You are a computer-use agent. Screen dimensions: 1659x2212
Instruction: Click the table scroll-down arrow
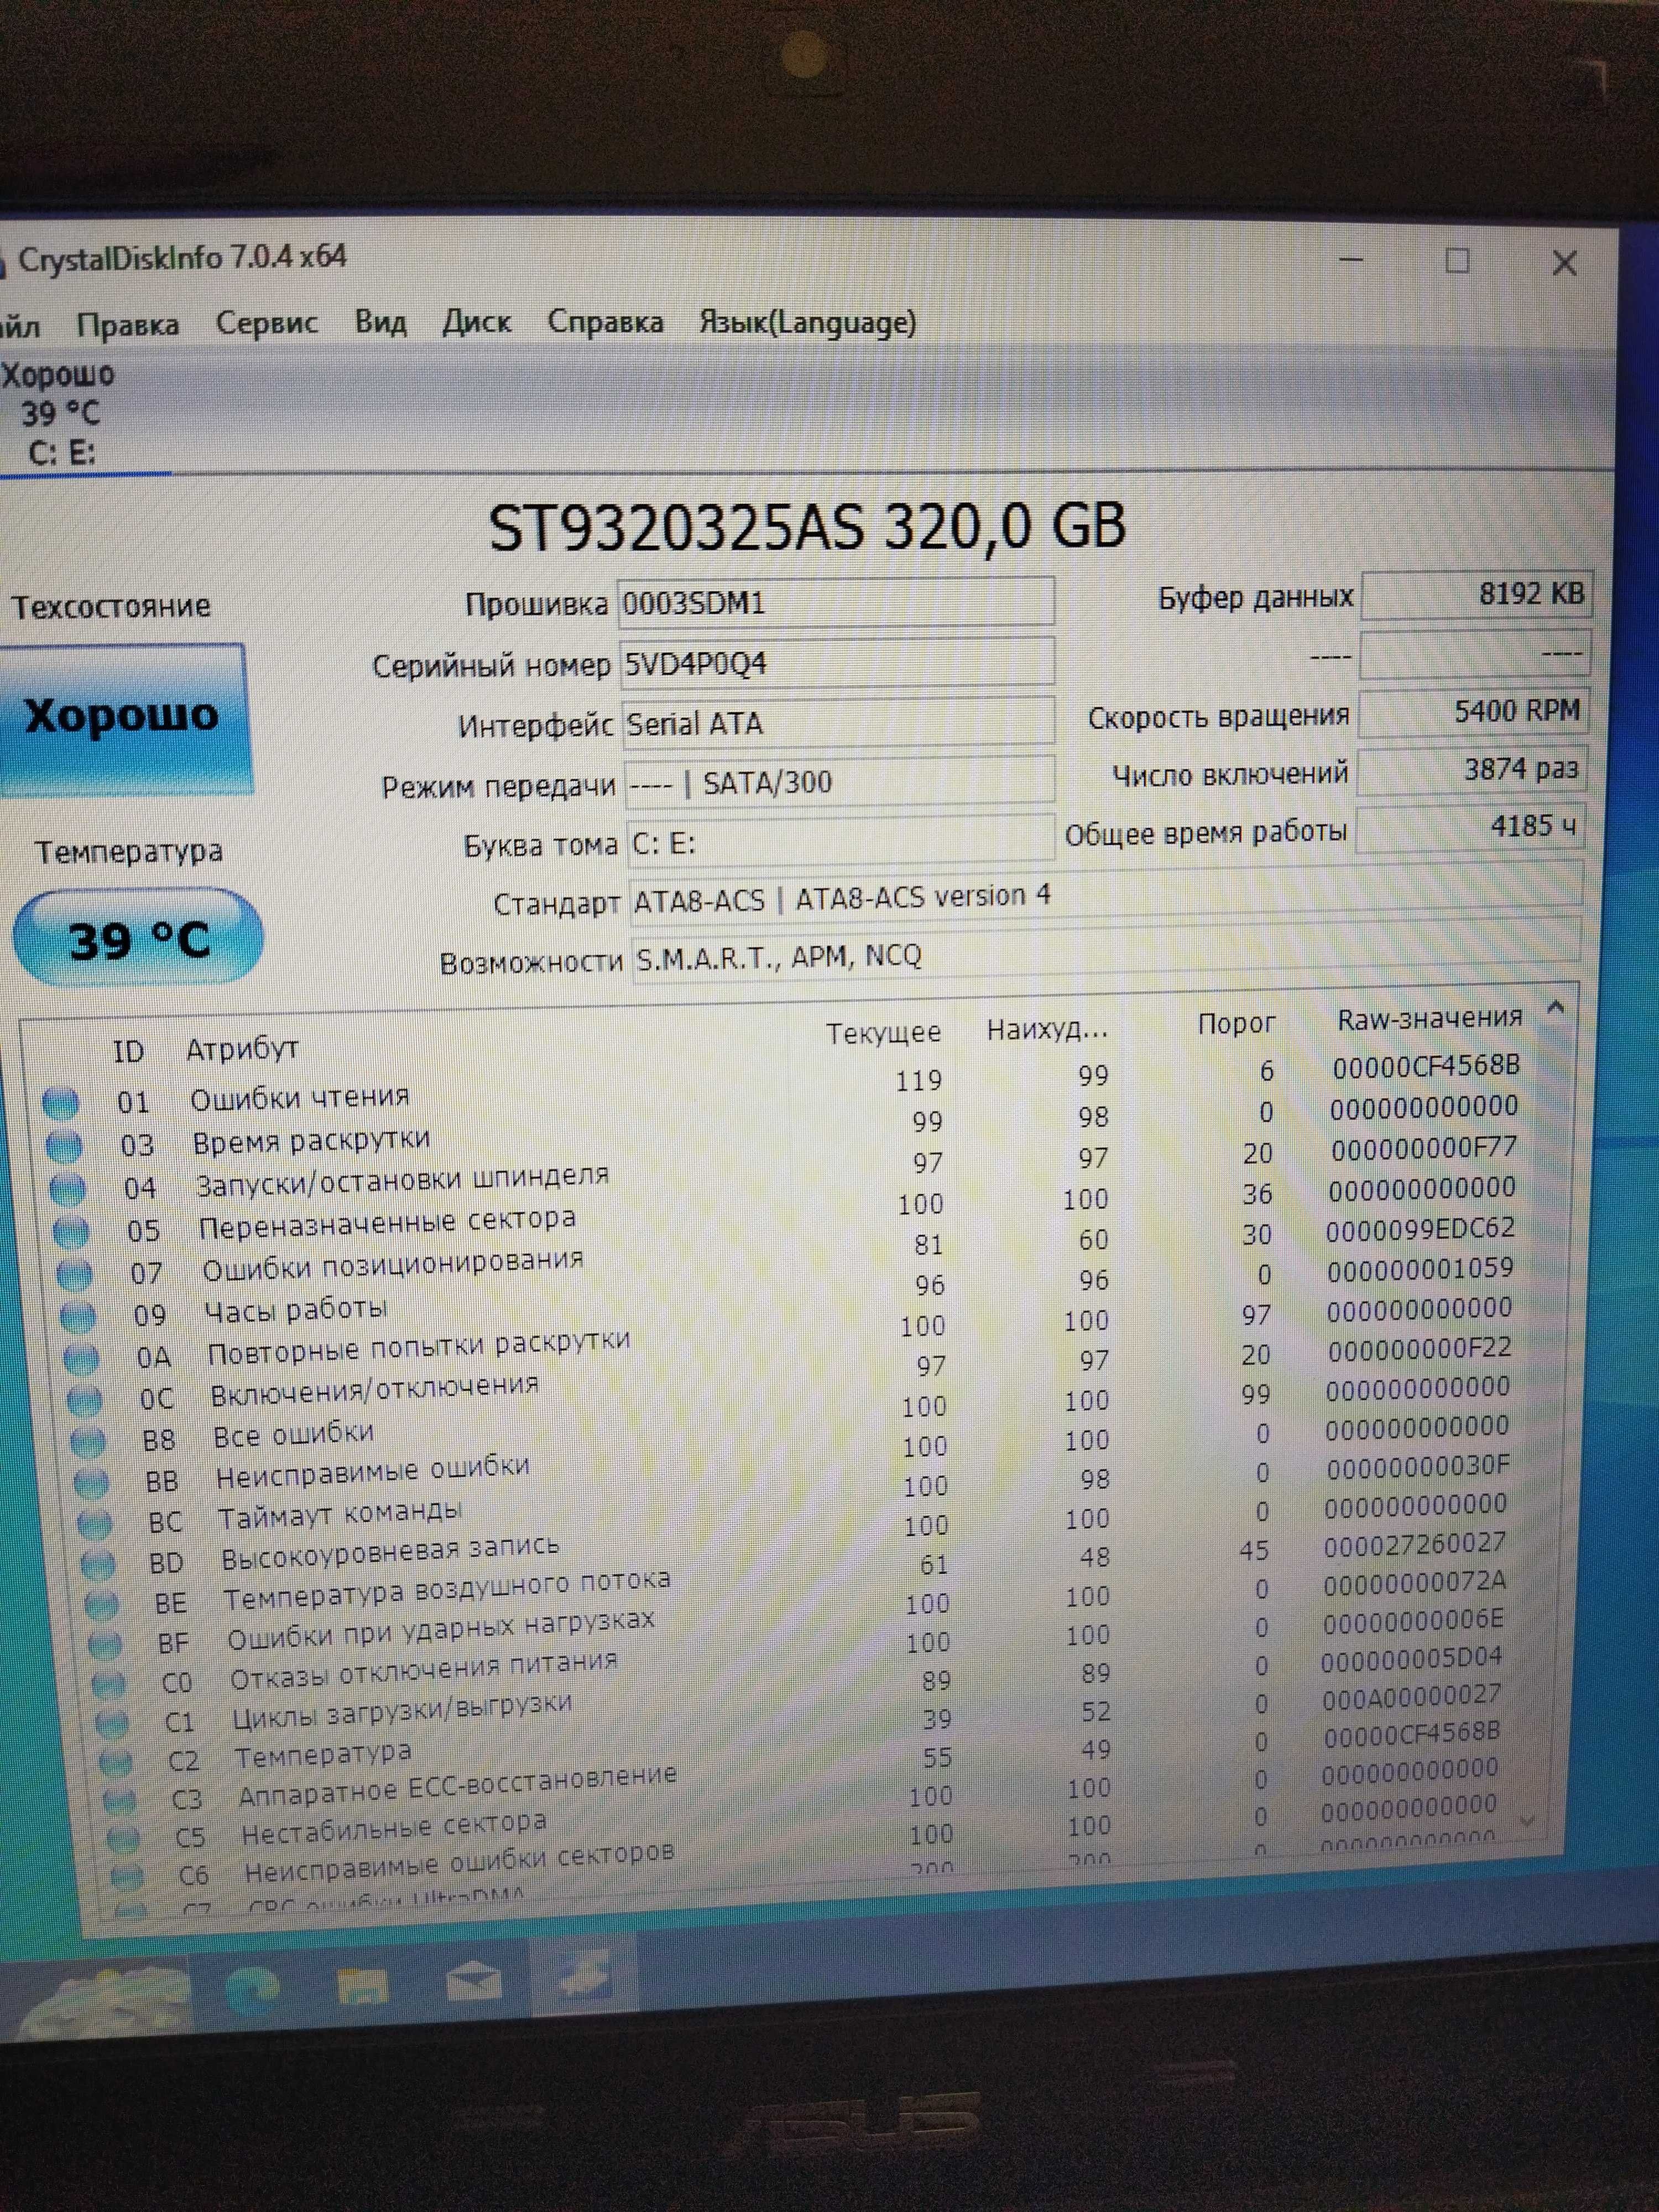click(1527, 1822)
